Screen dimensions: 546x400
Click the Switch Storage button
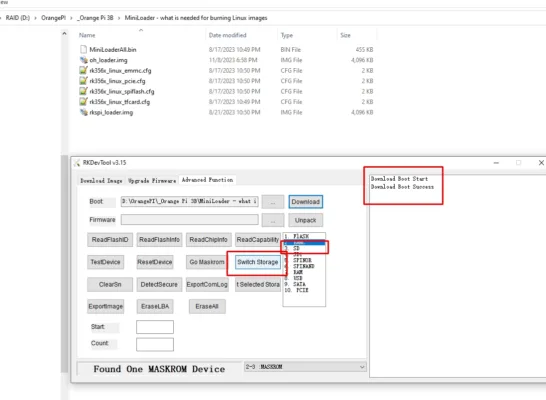(x=258, y=262)
